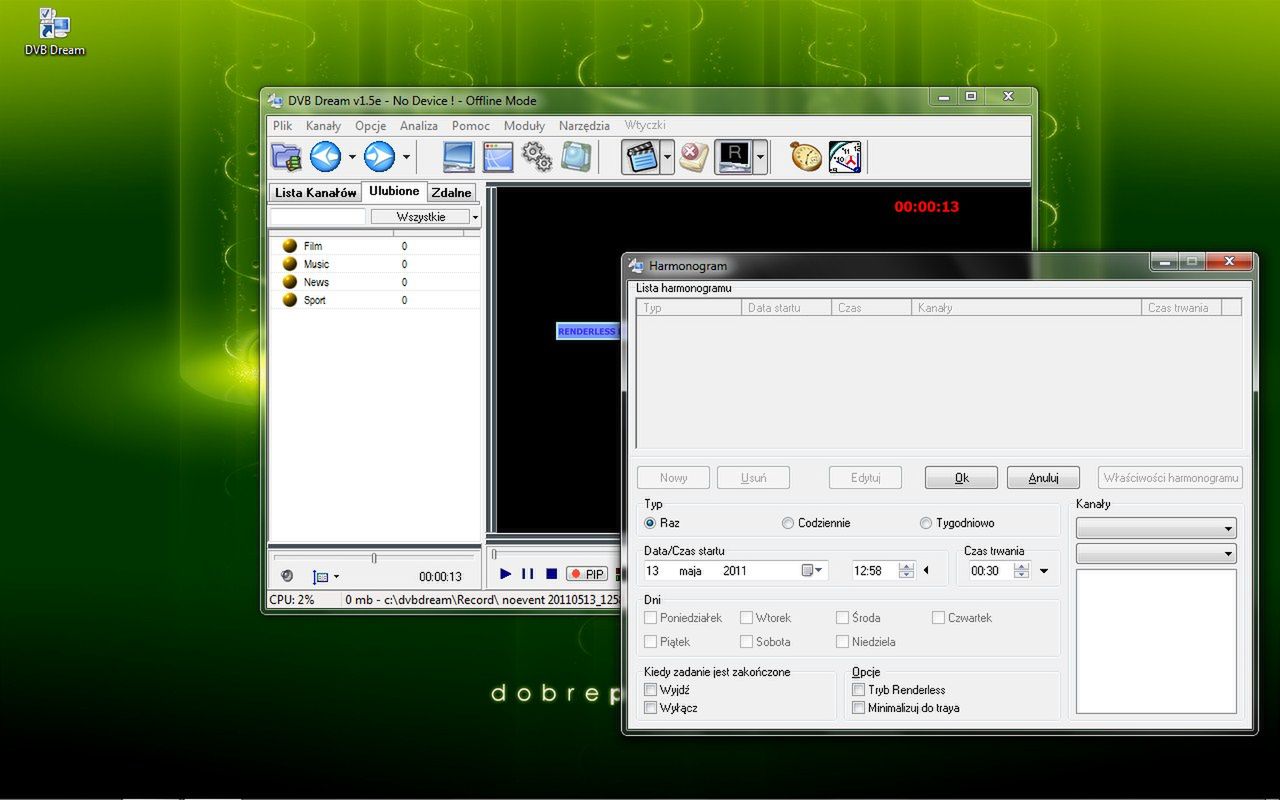The height and width of the screenshot is (800, 1280).
Task: Open the Kanały menu
Action: [x=323, y=126]
